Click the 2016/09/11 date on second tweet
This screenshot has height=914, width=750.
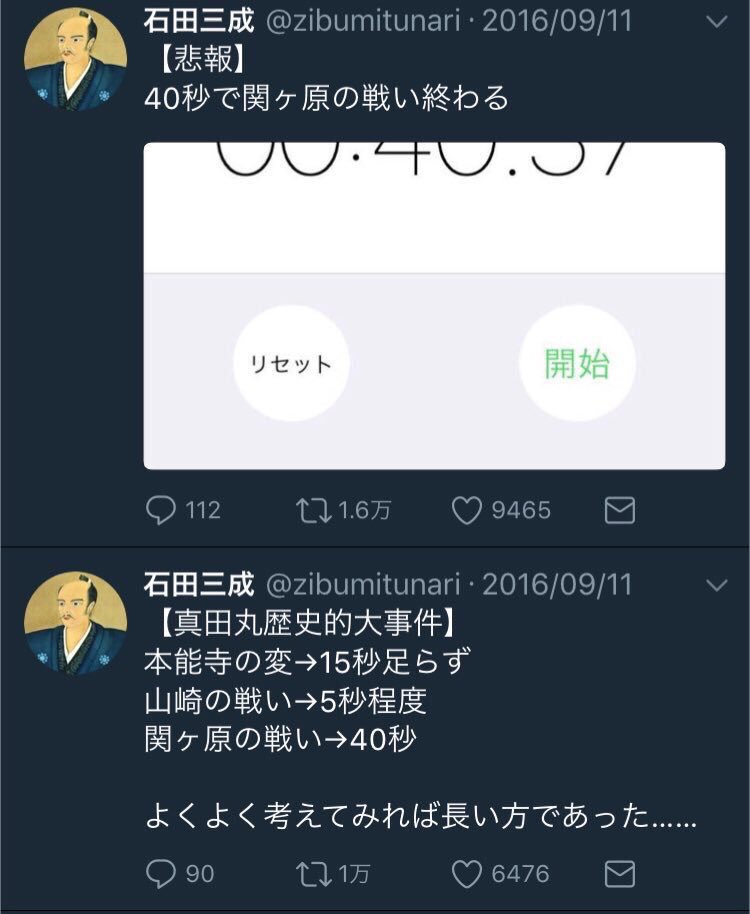tap(557, 585)
